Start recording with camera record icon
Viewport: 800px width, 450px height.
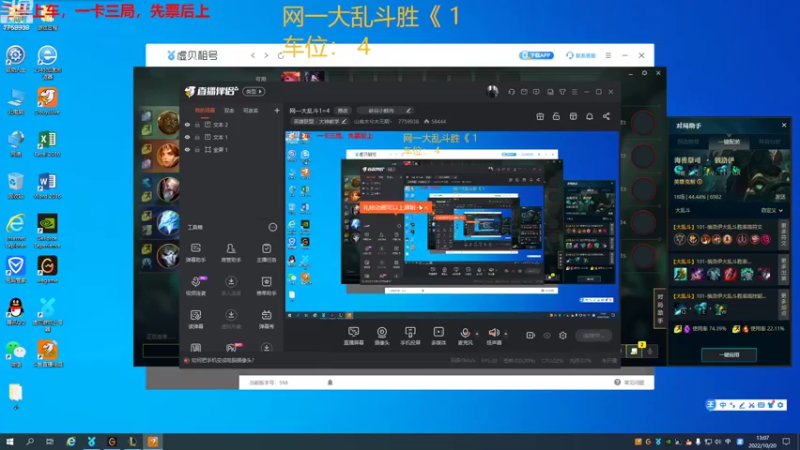tap(531, 335)
